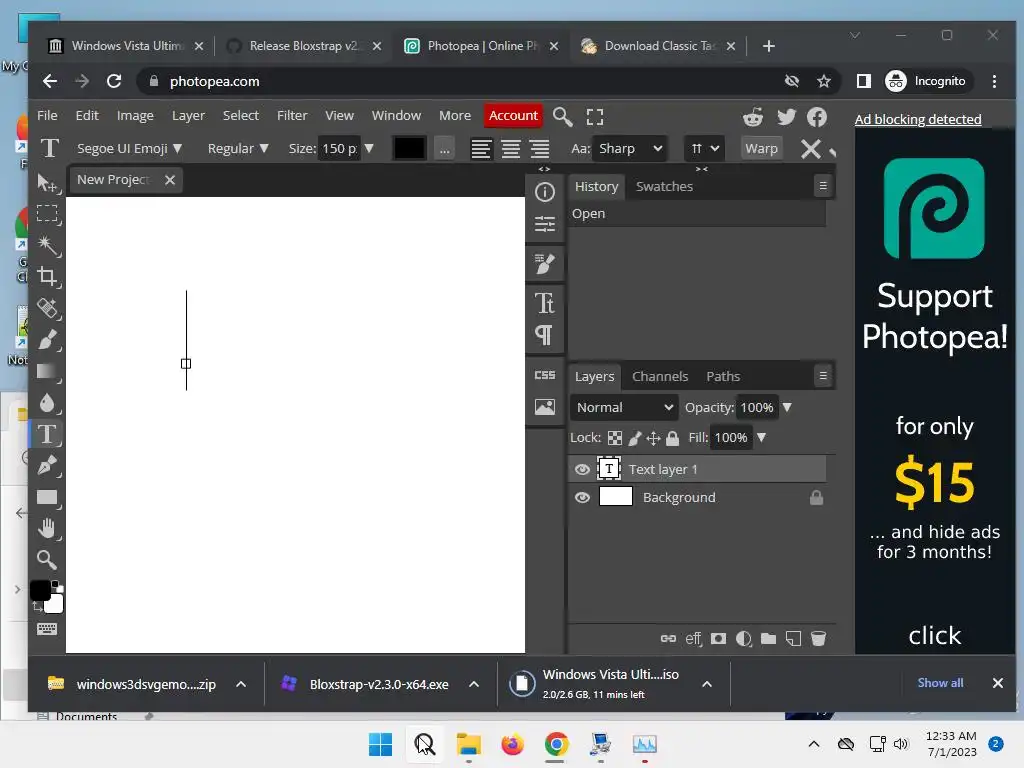The height and width of the screenshot is (768, 1024).
Task: Toggle lock image pixels brush icon
Action: click(634, 438)
